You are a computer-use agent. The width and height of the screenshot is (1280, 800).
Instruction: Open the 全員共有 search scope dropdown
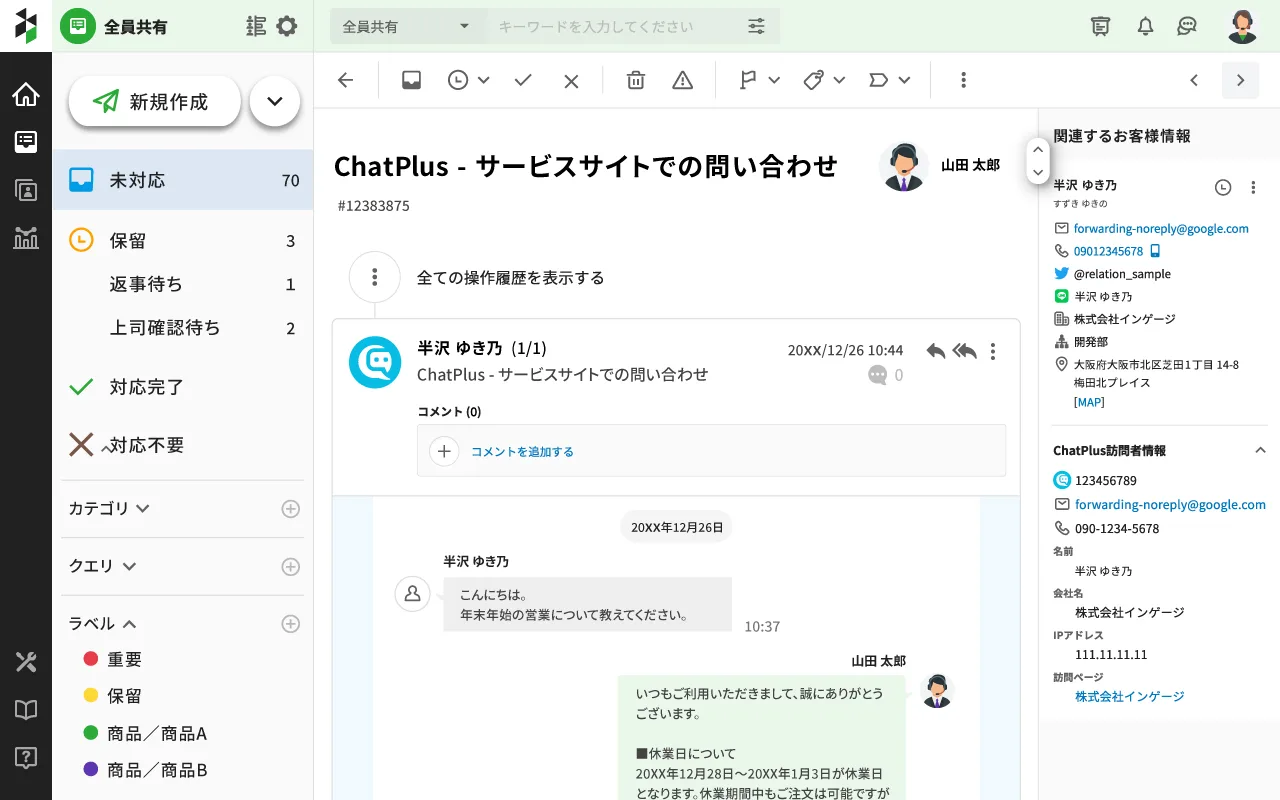point(407,26)
